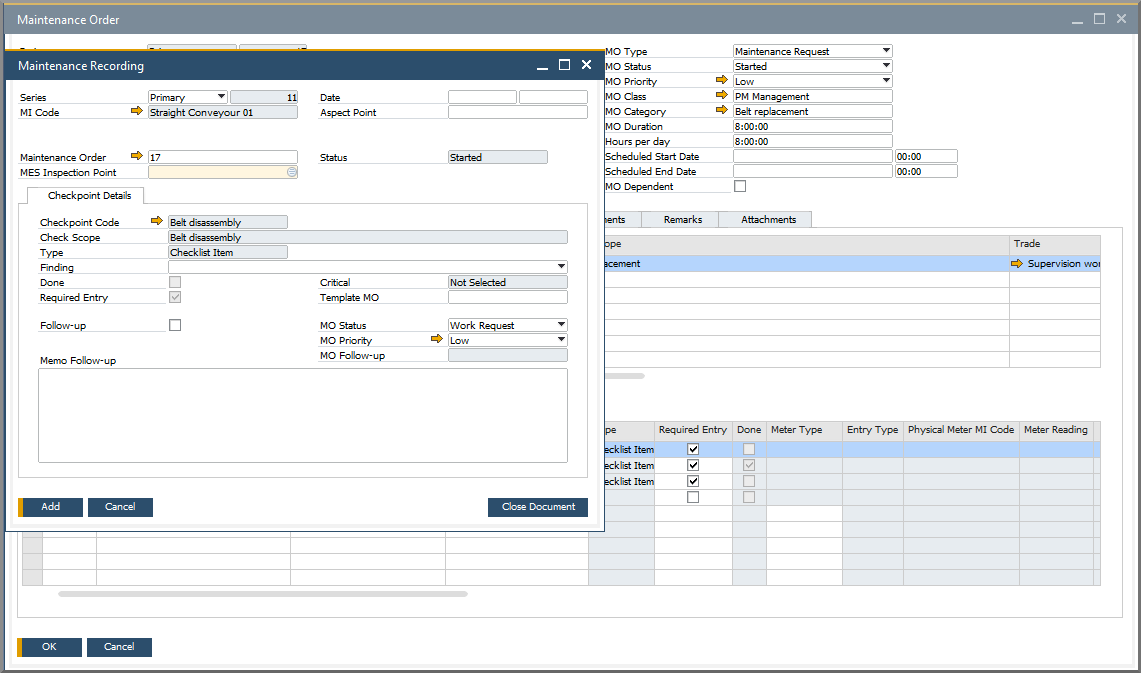
Task: Click the Supervision work trade link arrow
Action: pos(1017,263)
